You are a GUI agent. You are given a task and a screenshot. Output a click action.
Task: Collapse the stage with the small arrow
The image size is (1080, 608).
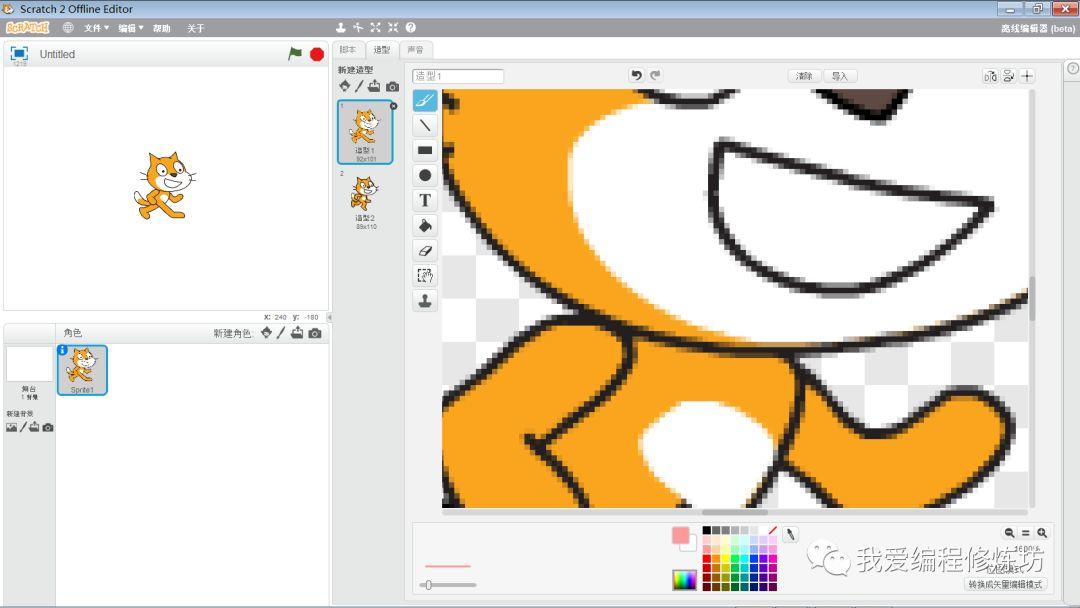[x=329, y=317]
